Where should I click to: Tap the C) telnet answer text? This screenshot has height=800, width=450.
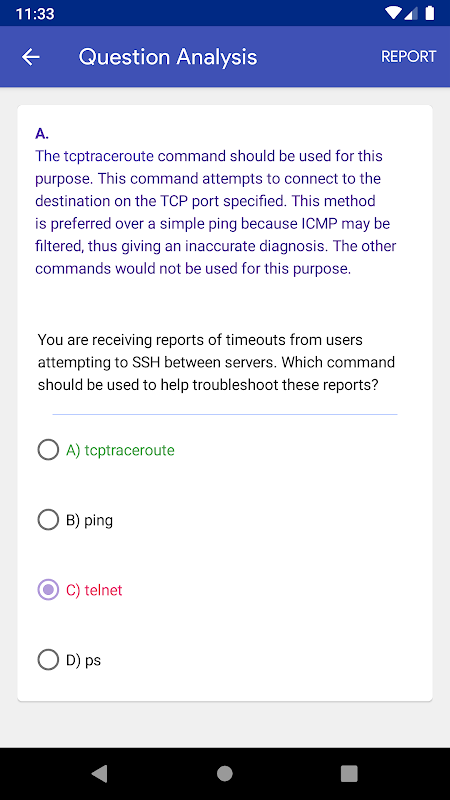click(94, 590)
